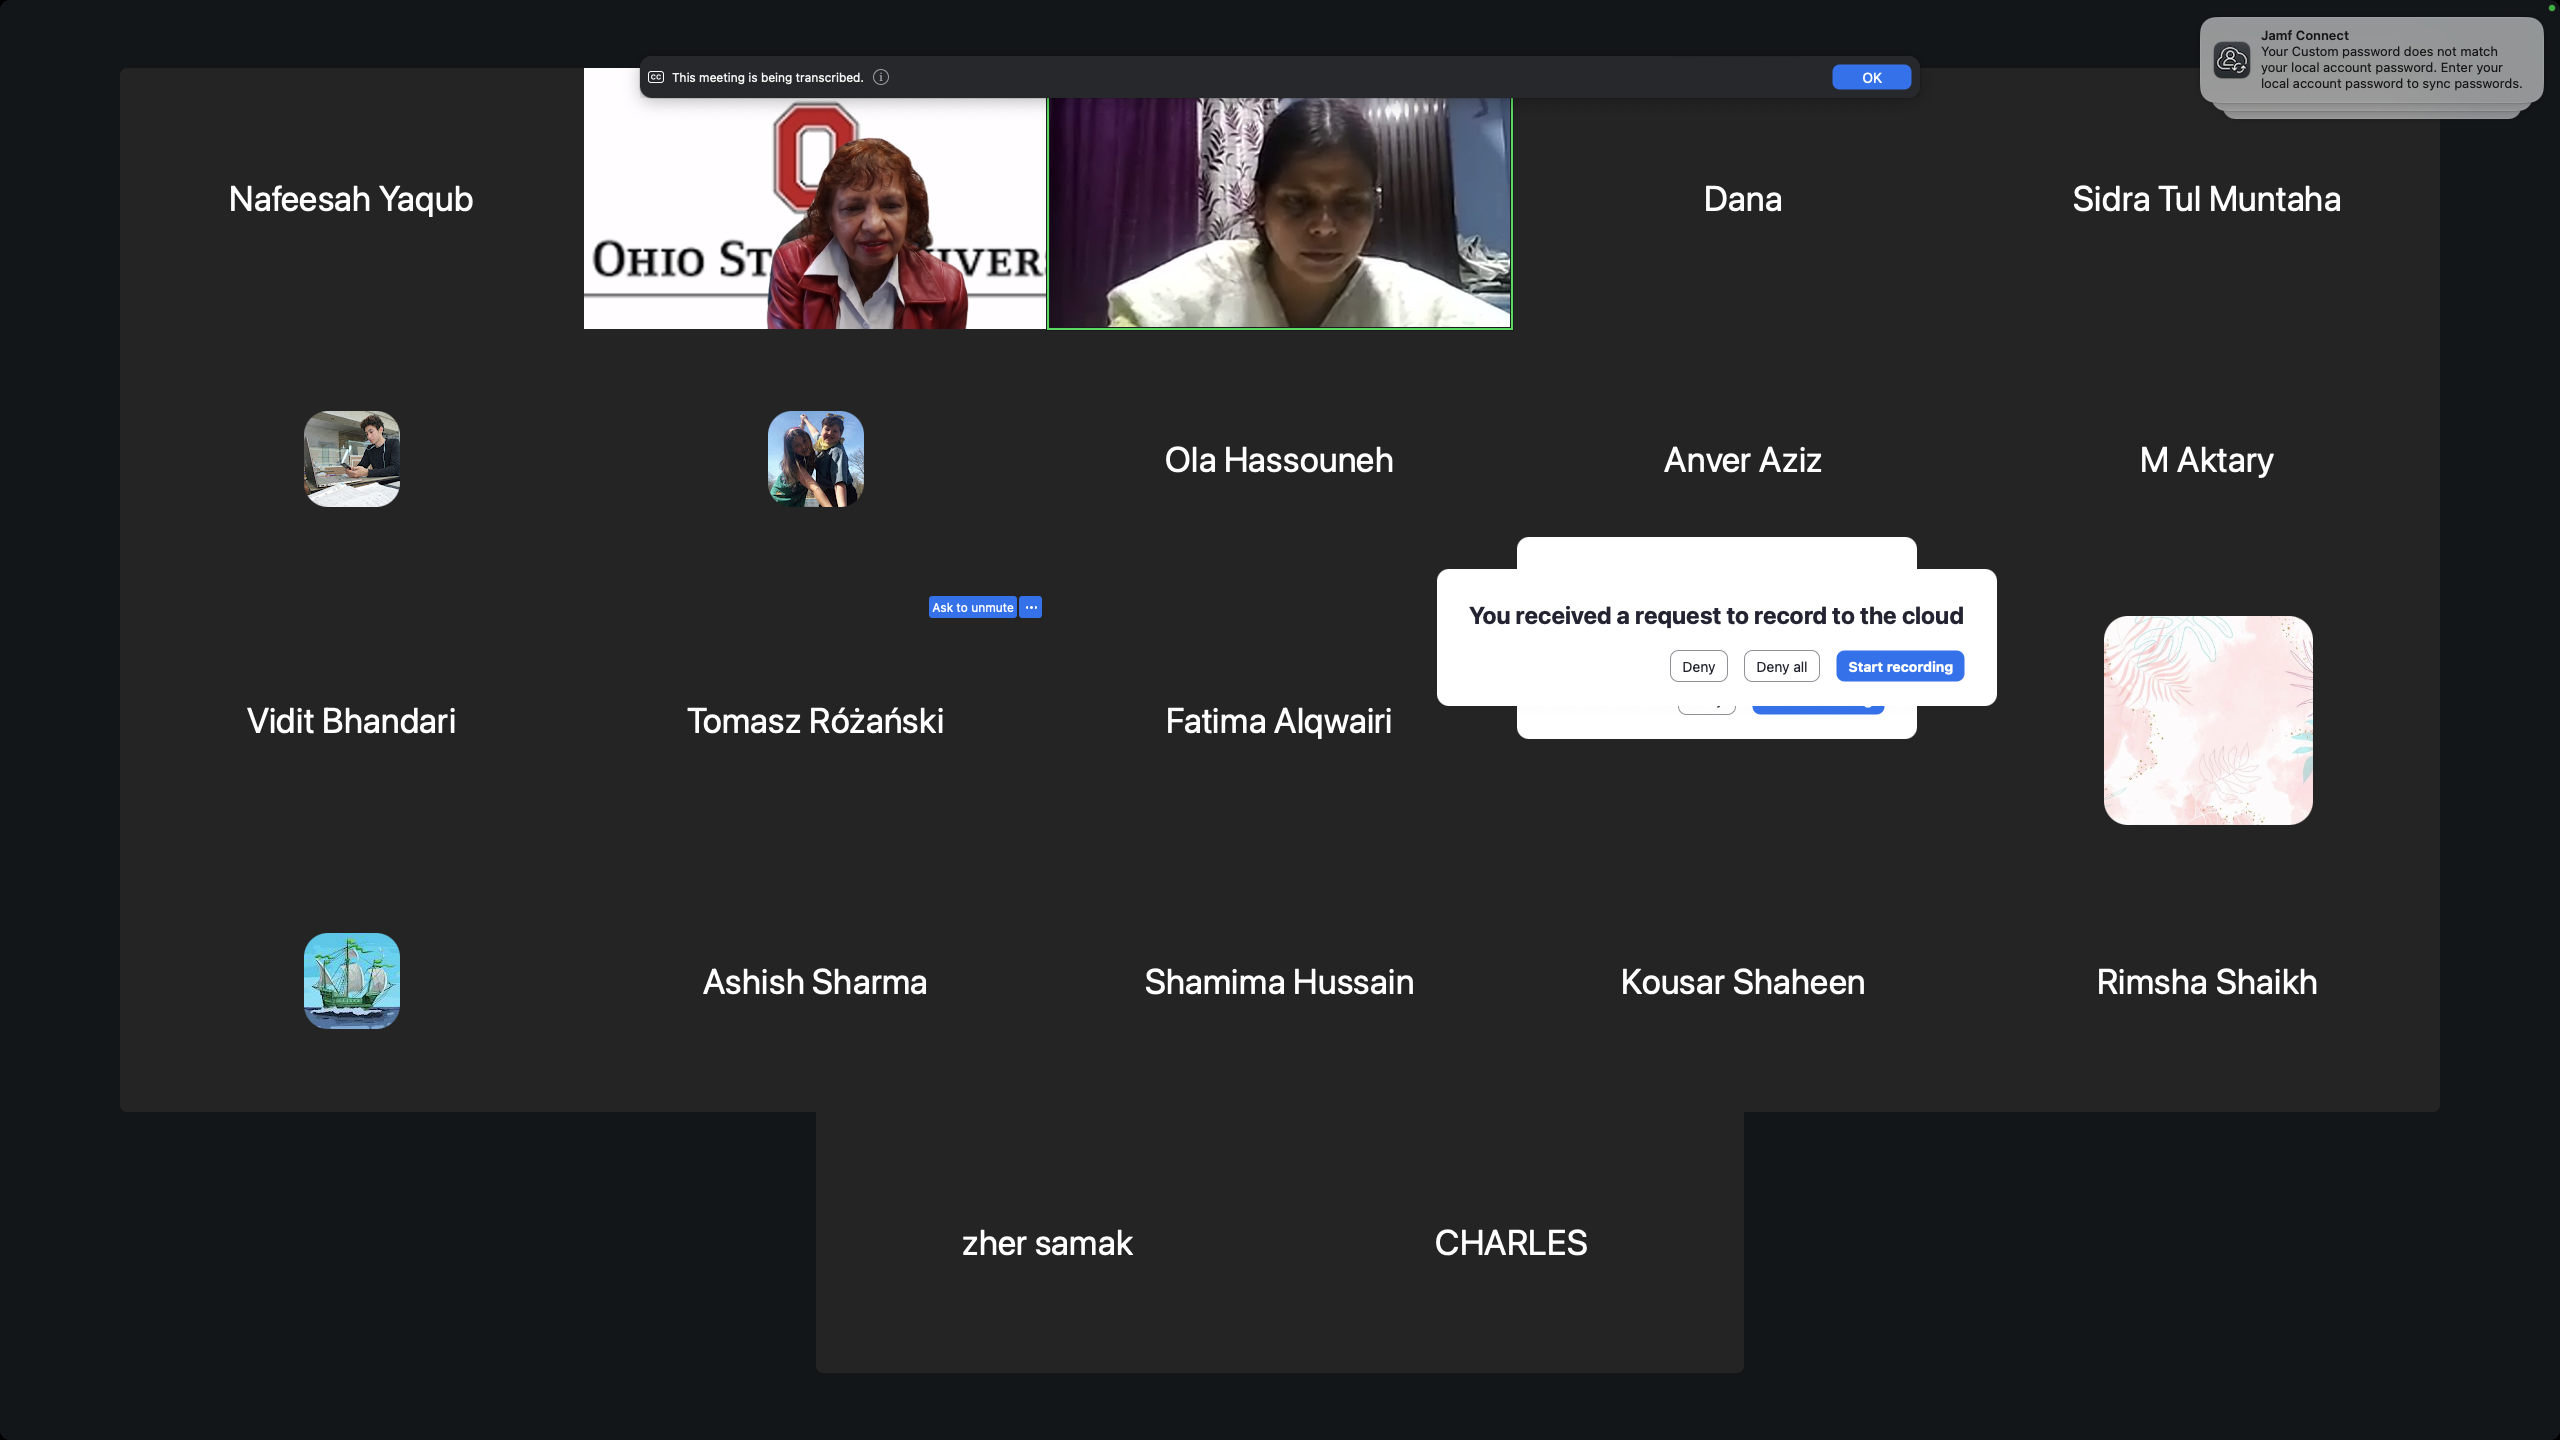Select the Ohio State background video tile

[814, 215]
